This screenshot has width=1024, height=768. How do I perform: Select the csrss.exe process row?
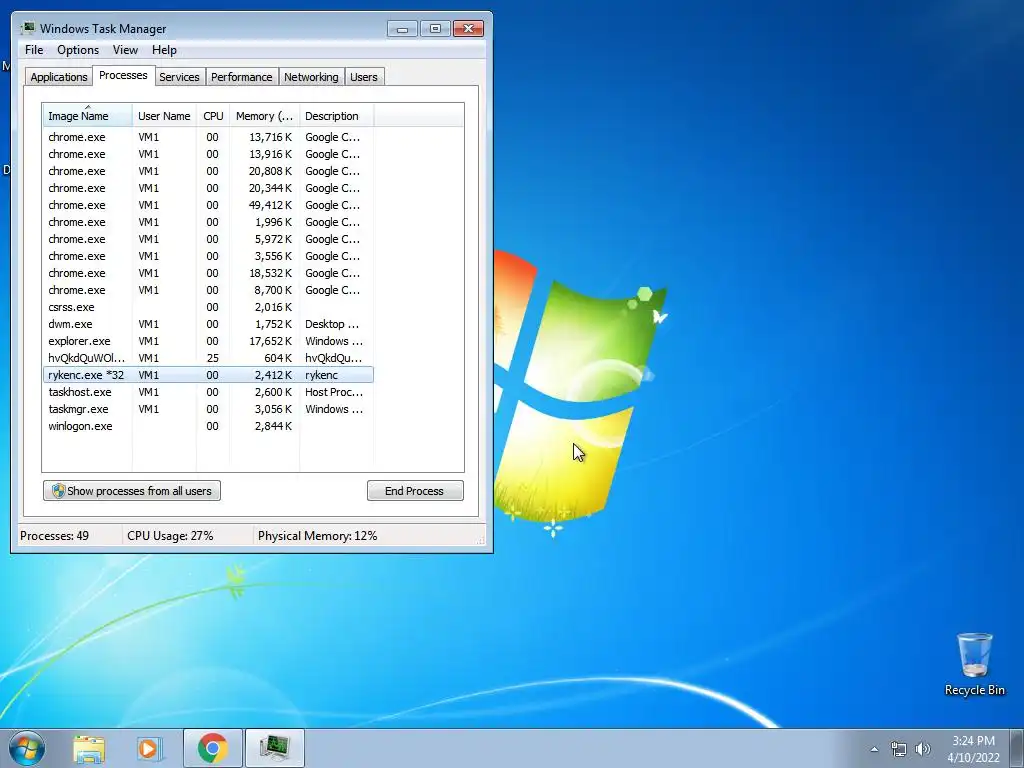pyautogui.click(x=208, y=307)
